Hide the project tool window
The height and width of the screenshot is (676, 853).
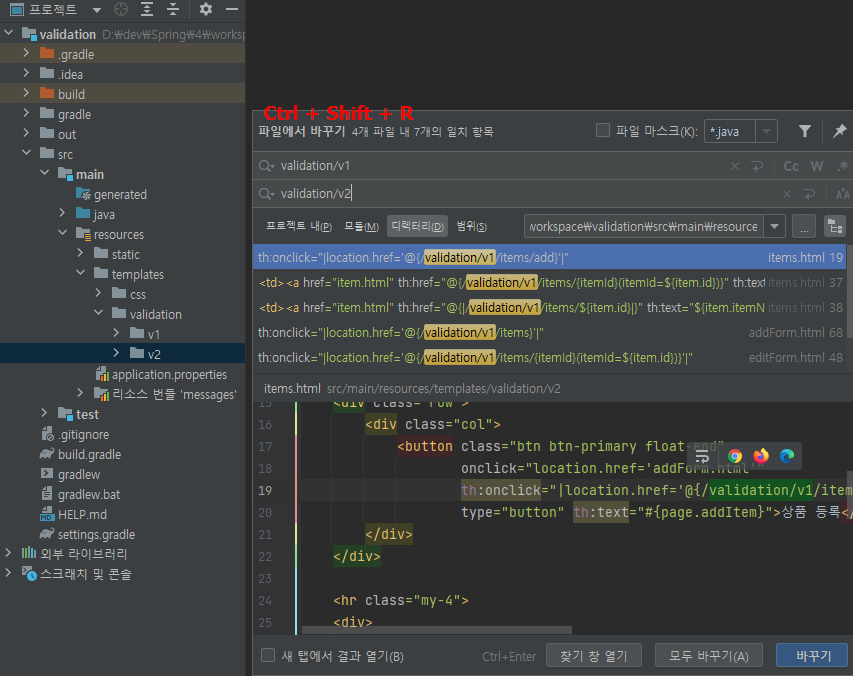232,9
